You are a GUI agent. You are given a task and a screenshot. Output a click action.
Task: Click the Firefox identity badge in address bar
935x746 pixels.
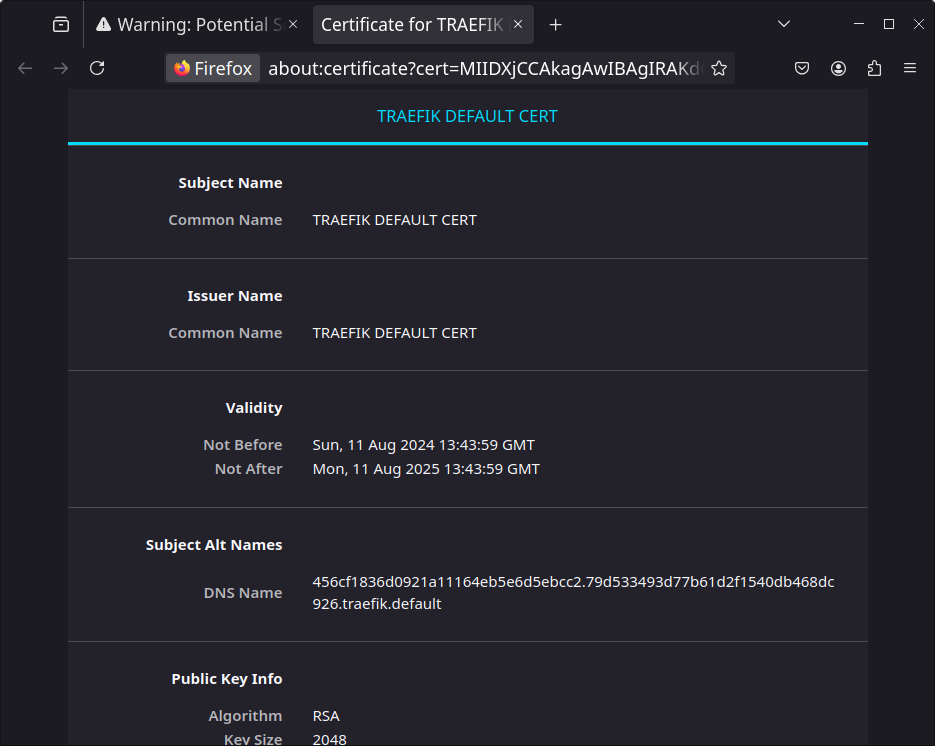tap(213, 69)
